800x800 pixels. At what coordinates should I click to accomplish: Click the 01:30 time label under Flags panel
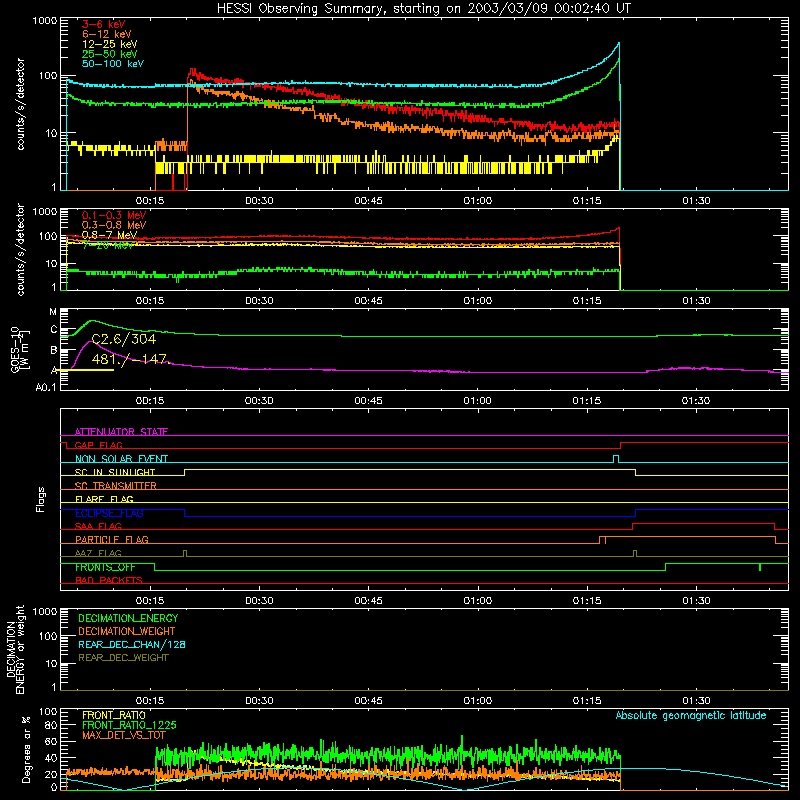pyautogui.click(x=696, y=601)
